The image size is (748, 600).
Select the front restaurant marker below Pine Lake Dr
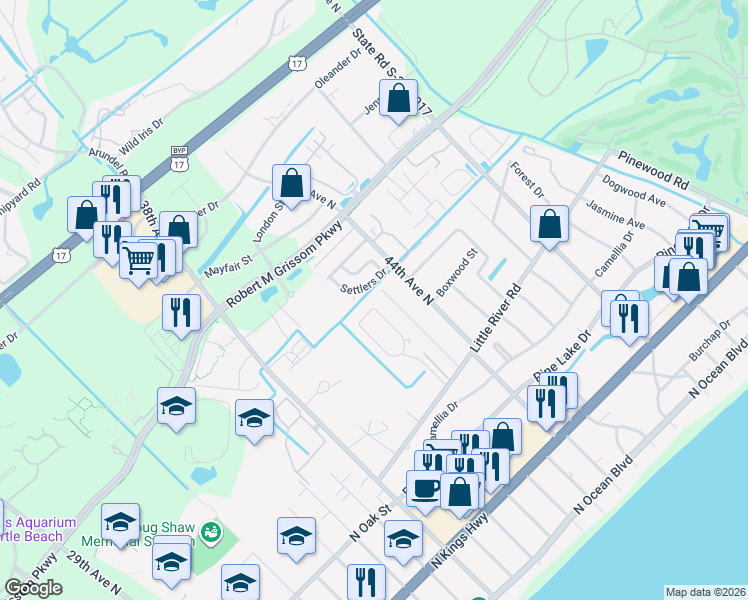pos(546,404)
